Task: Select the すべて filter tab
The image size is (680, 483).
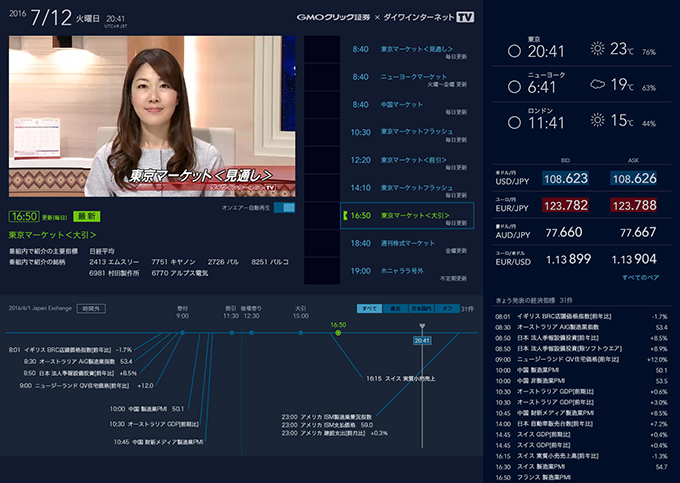Action: [368, 309]
